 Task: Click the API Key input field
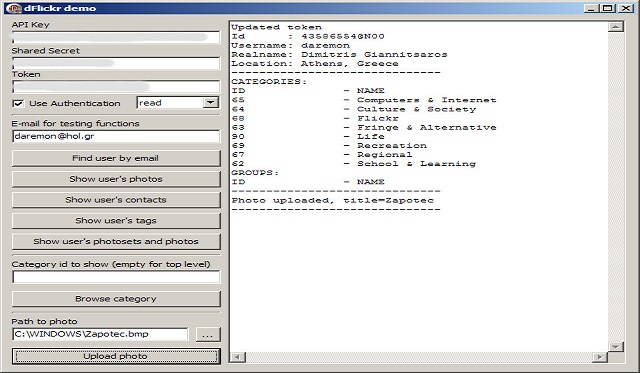pyautogui.click(x=116, y=38)
